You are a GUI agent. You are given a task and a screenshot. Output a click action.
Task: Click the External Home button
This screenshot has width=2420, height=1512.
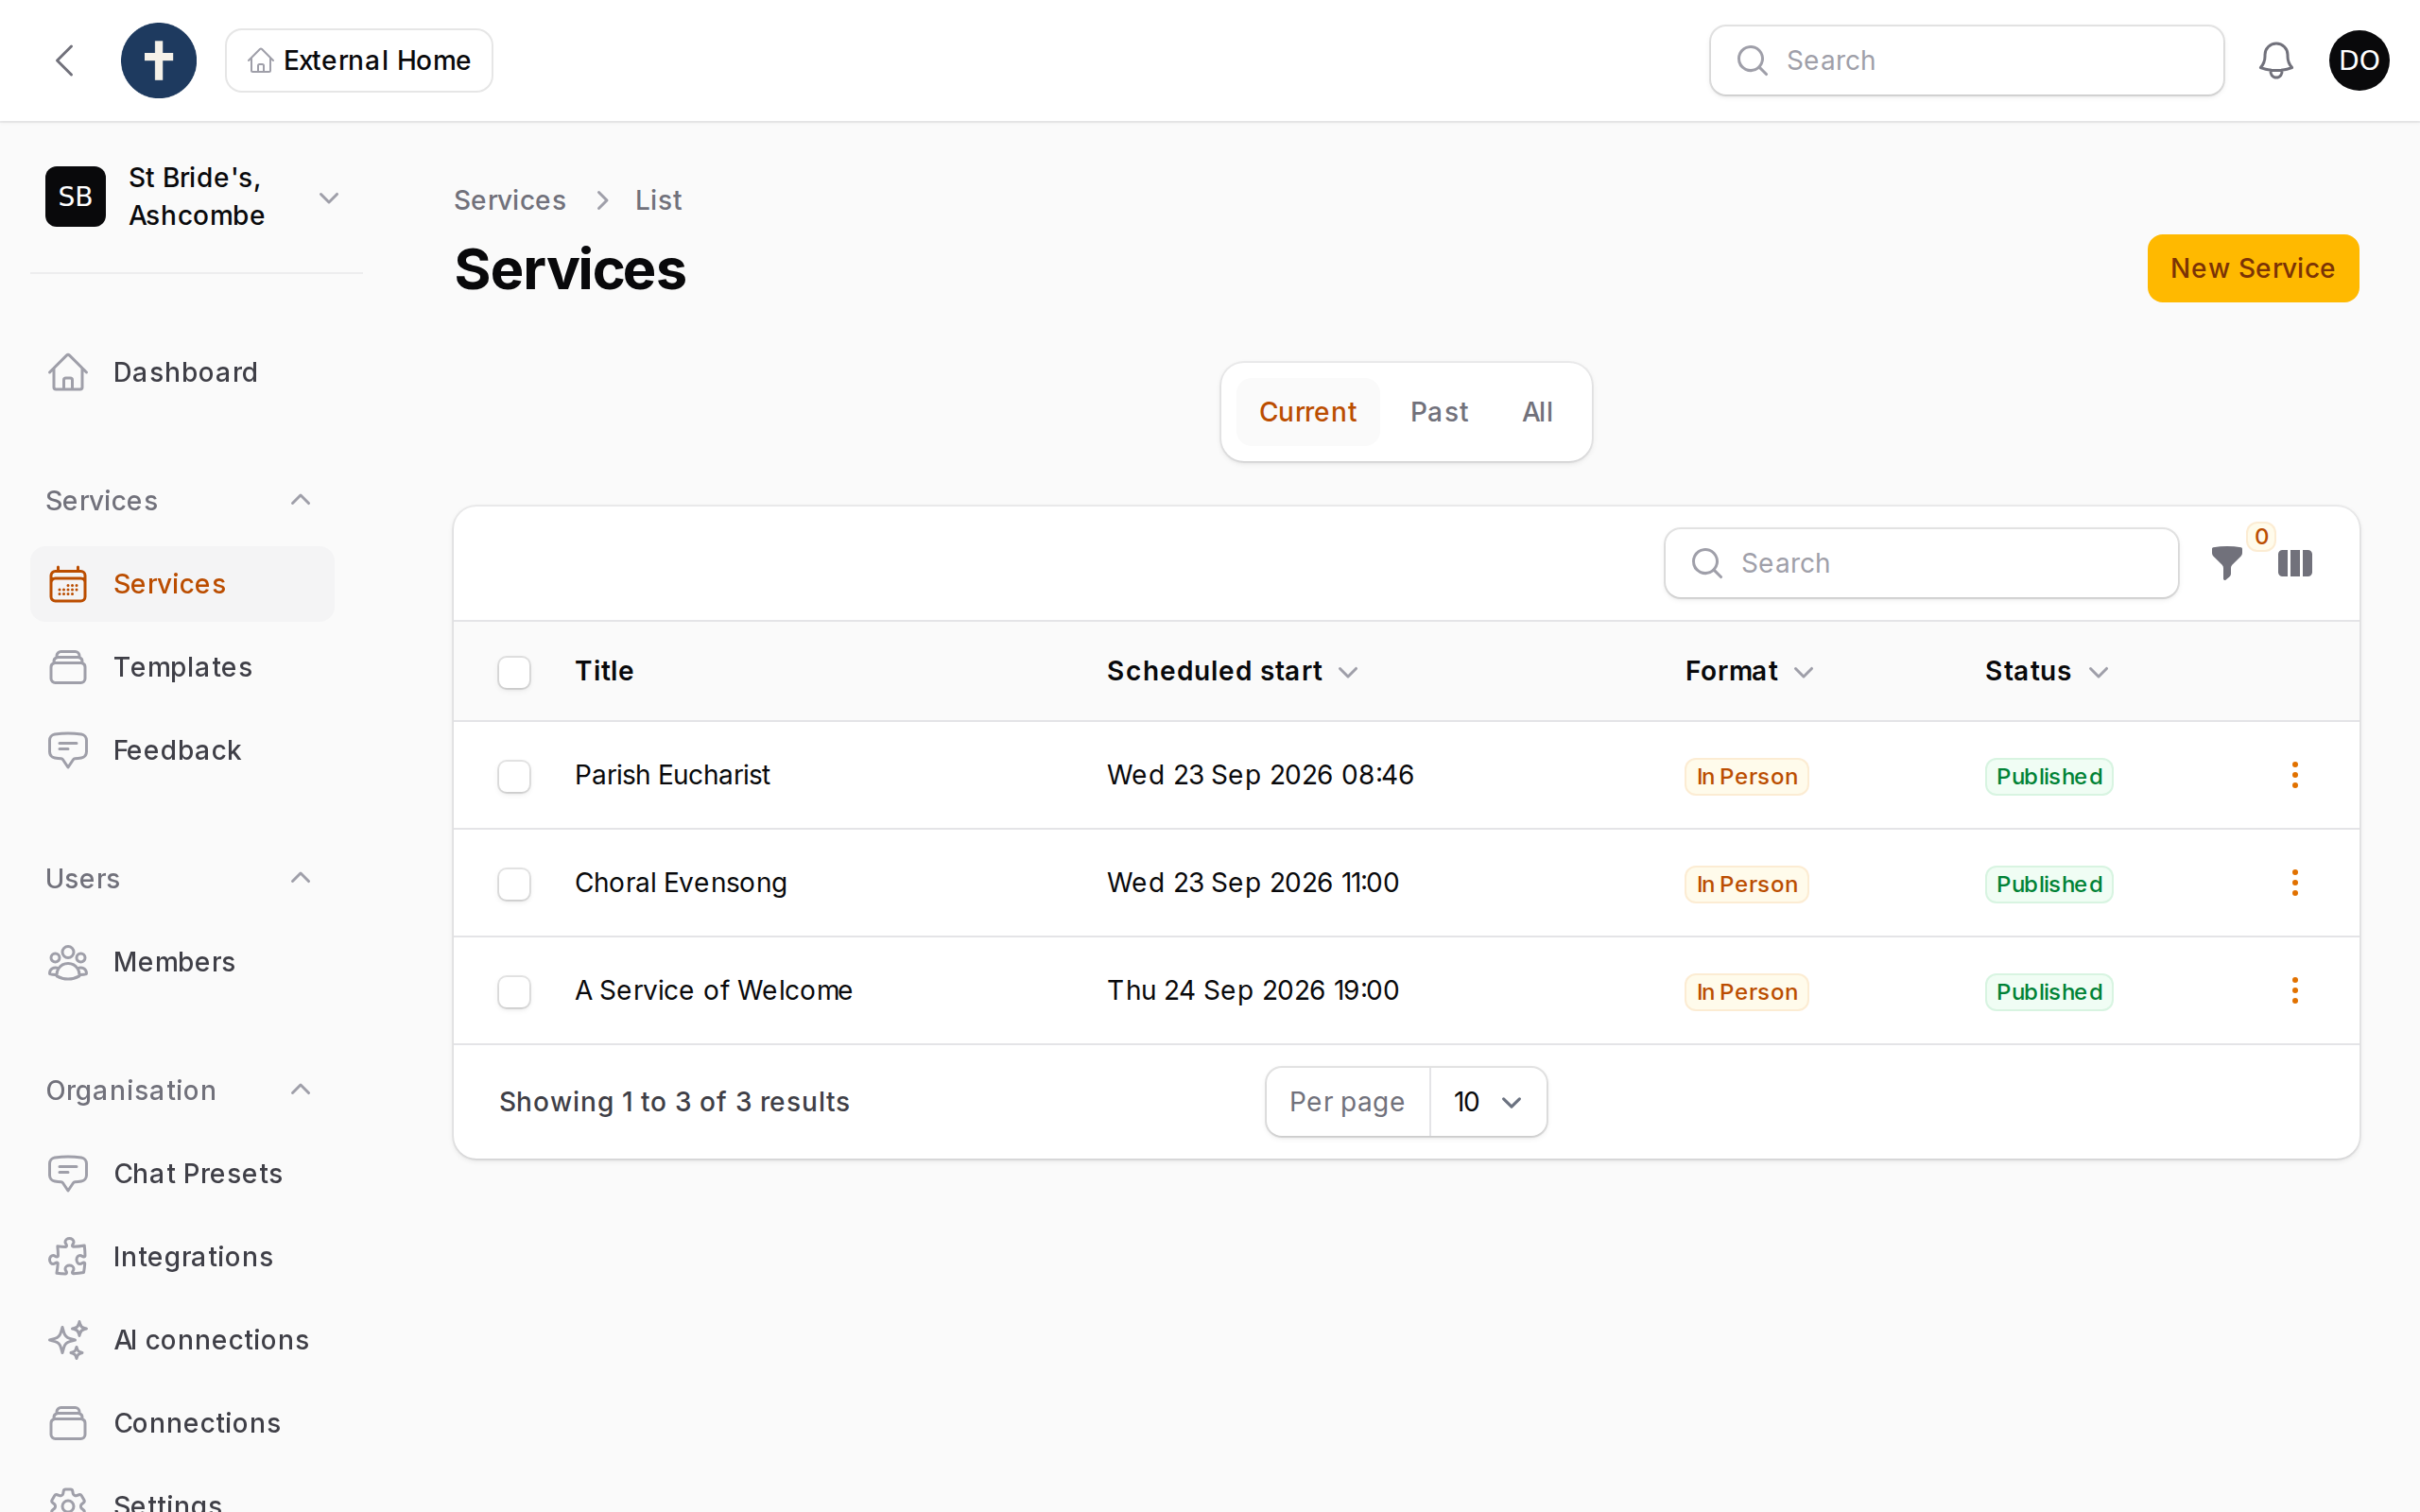point(359,60)
